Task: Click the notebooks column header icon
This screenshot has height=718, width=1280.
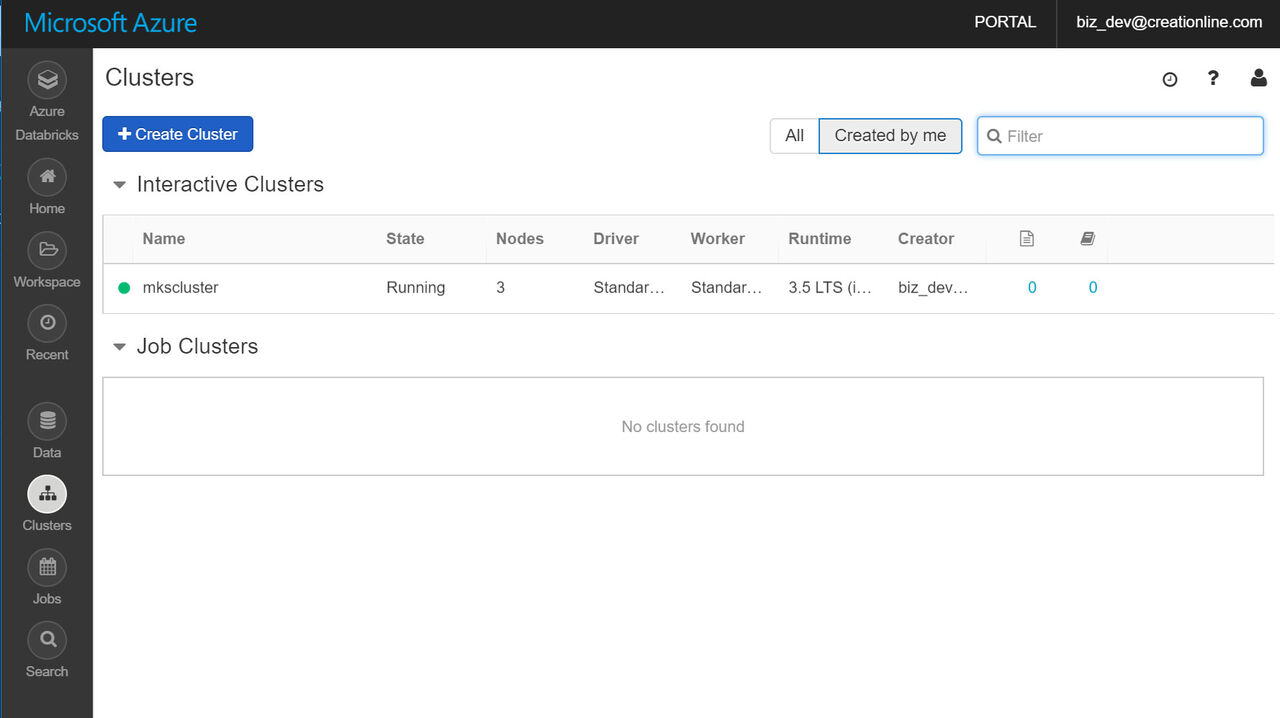Action: [1026, 239]
